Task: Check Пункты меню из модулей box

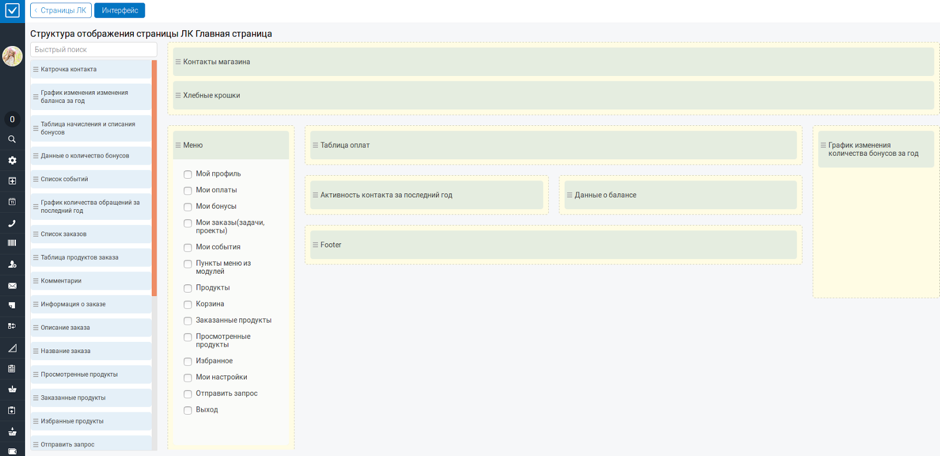Action: tap(188, 264)
